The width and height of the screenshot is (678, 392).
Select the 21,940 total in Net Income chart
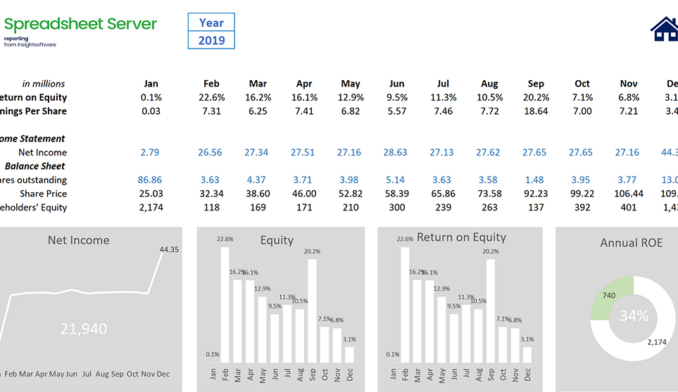[x=83, y=328]
